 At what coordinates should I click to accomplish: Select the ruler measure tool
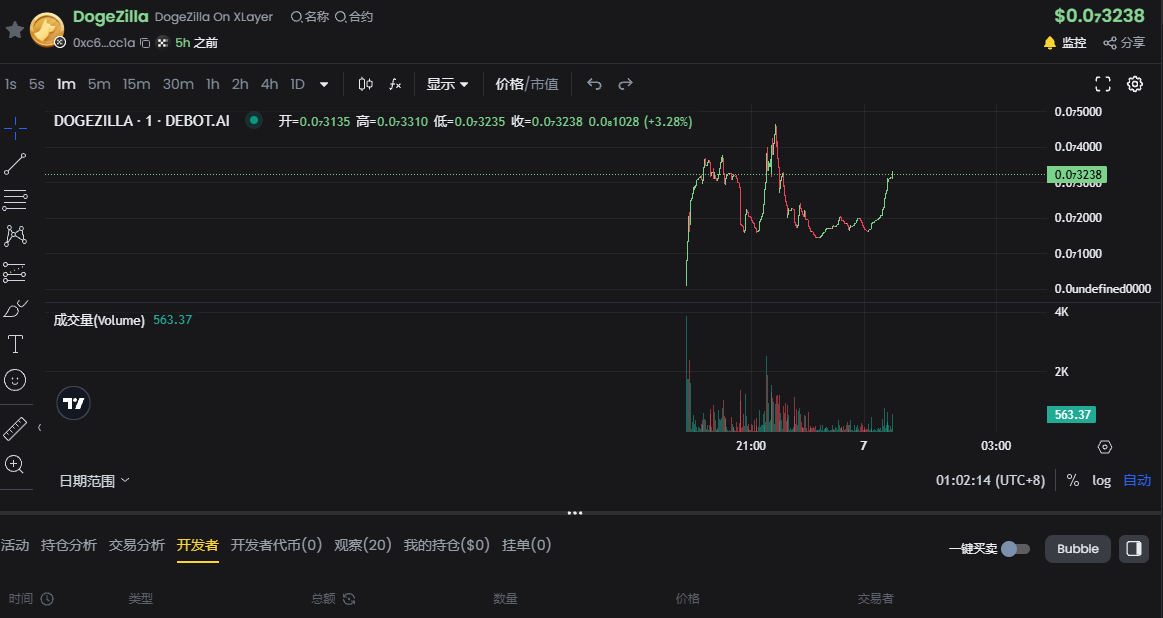pos(16,428)
